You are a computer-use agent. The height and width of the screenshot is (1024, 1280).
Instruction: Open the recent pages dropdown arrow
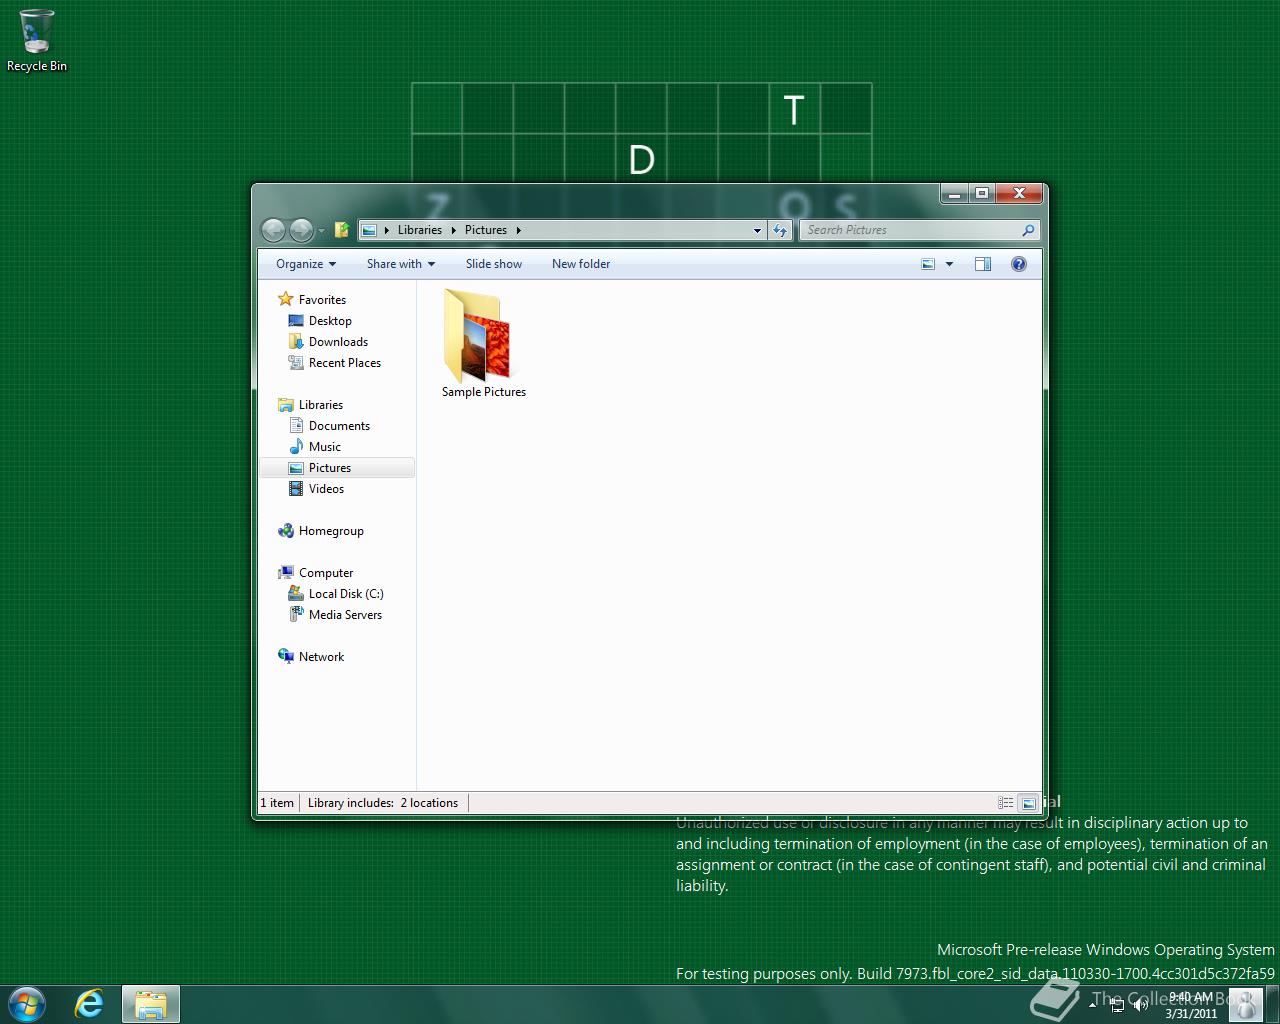tap(321, 231)
